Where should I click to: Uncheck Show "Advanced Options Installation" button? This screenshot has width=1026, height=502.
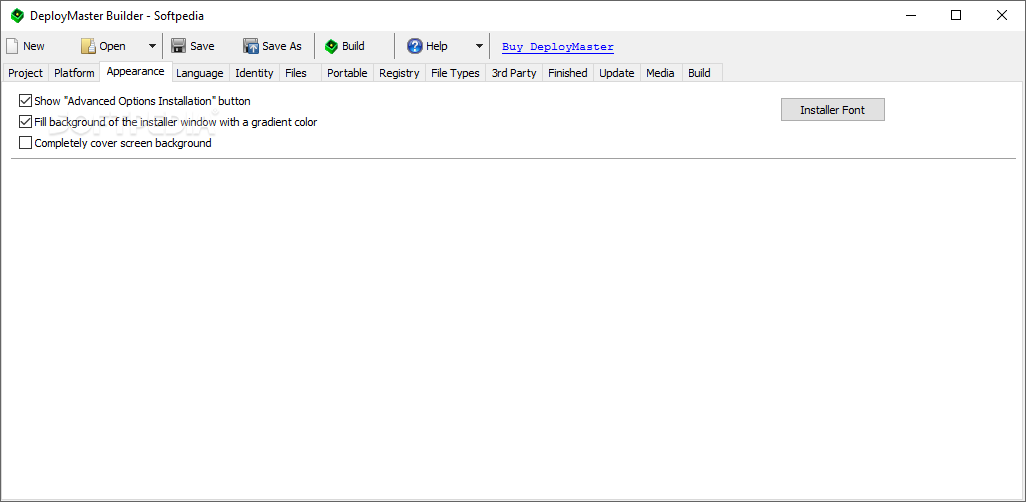click(26, 101)
